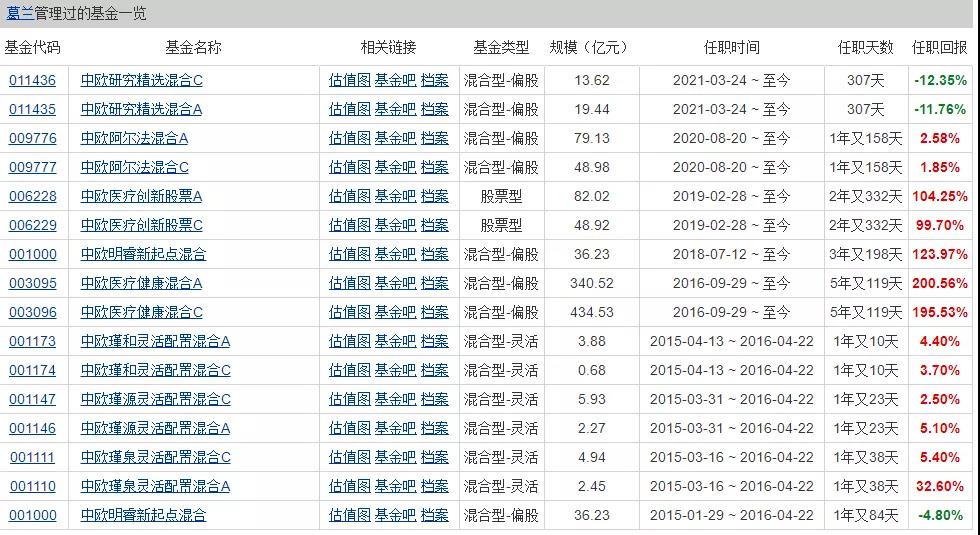This screenshot has width=980, height=535.
Task: Open code 001000 in the 2015-01-29 row
Action: (x=32, y=515)
